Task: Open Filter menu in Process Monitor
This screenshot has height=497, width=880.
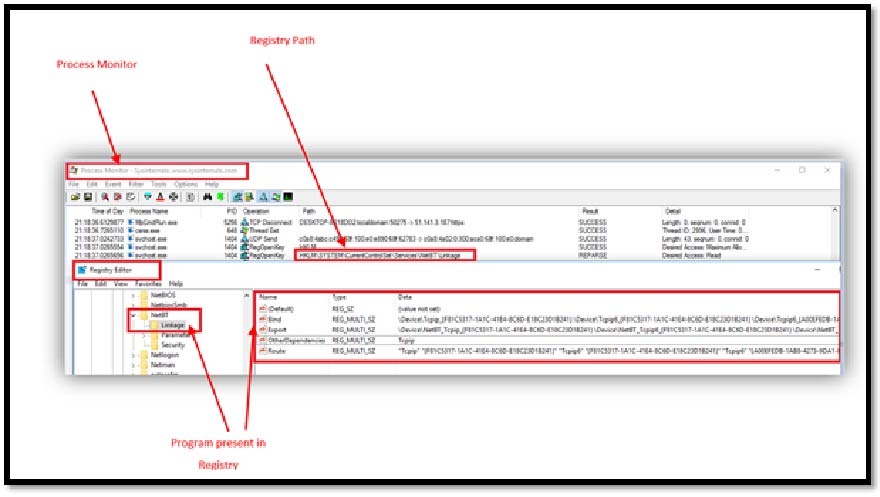Action: pos(136,184)
